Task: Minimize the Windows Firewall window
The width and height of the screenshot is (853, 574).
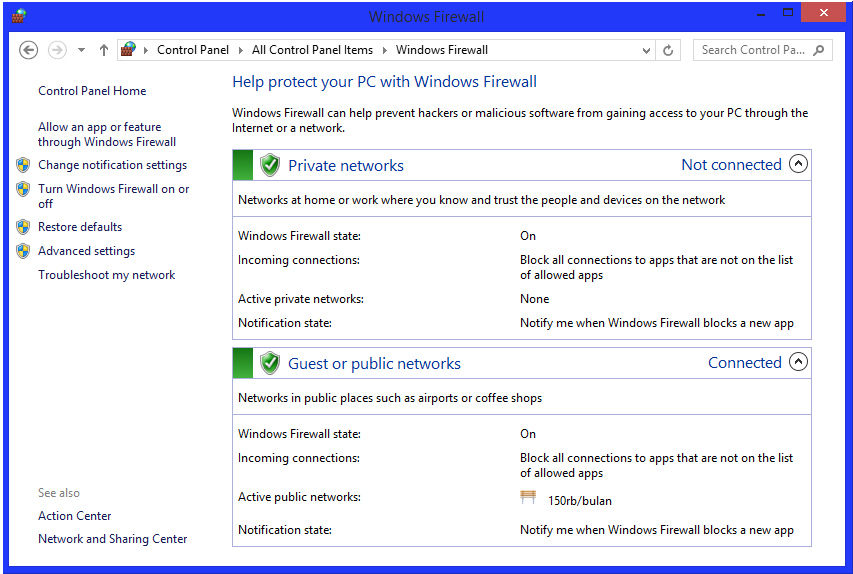Action: coord(761,13)
